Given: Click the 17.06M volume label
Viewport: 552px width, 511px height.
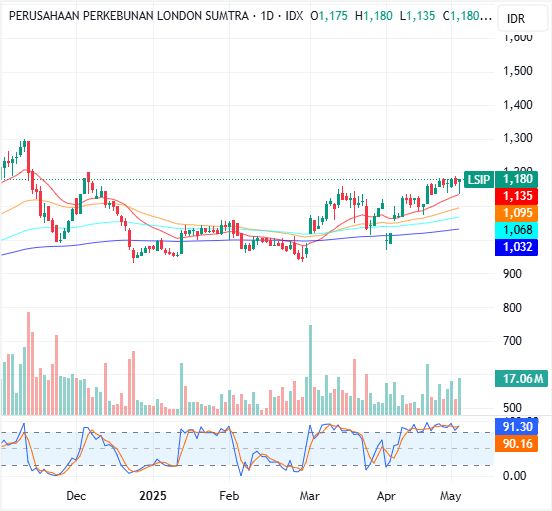Looking at the screenshot, I should [521, 379].
